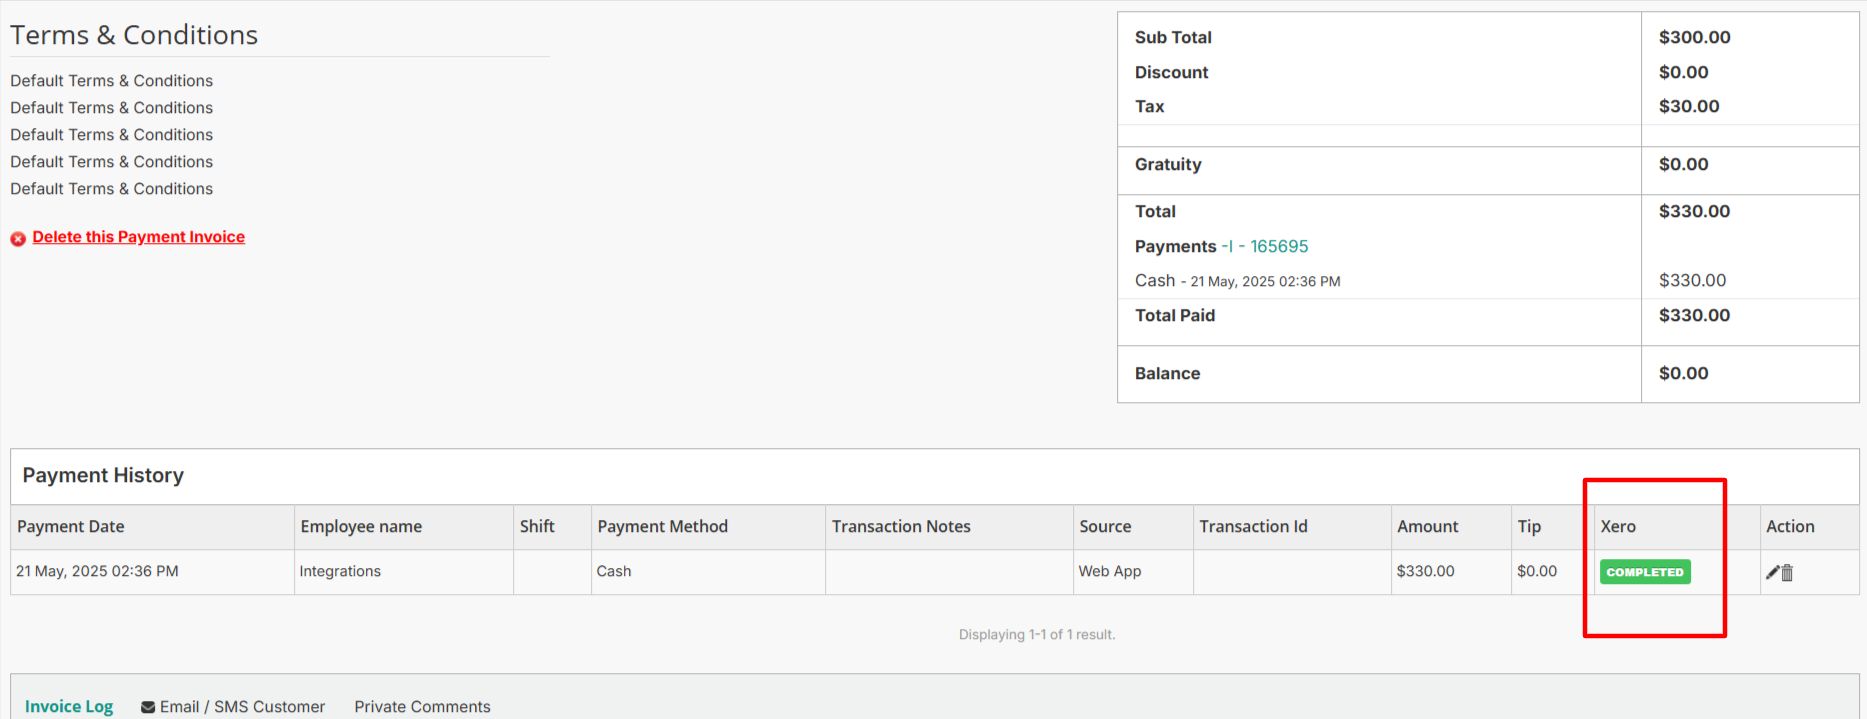This screenshot has height=719, width=1867.
Task: Click the Amount column header
Action: 1427,526
